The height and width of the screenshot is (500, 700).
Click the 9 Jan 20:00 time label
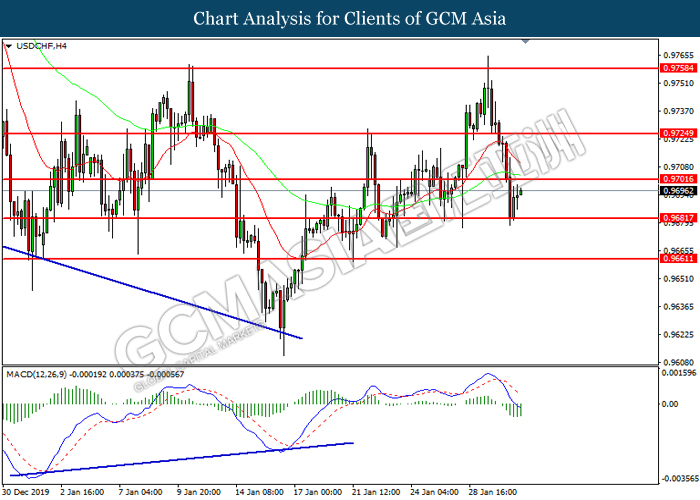pyautogui.click(x=199, y=492)
